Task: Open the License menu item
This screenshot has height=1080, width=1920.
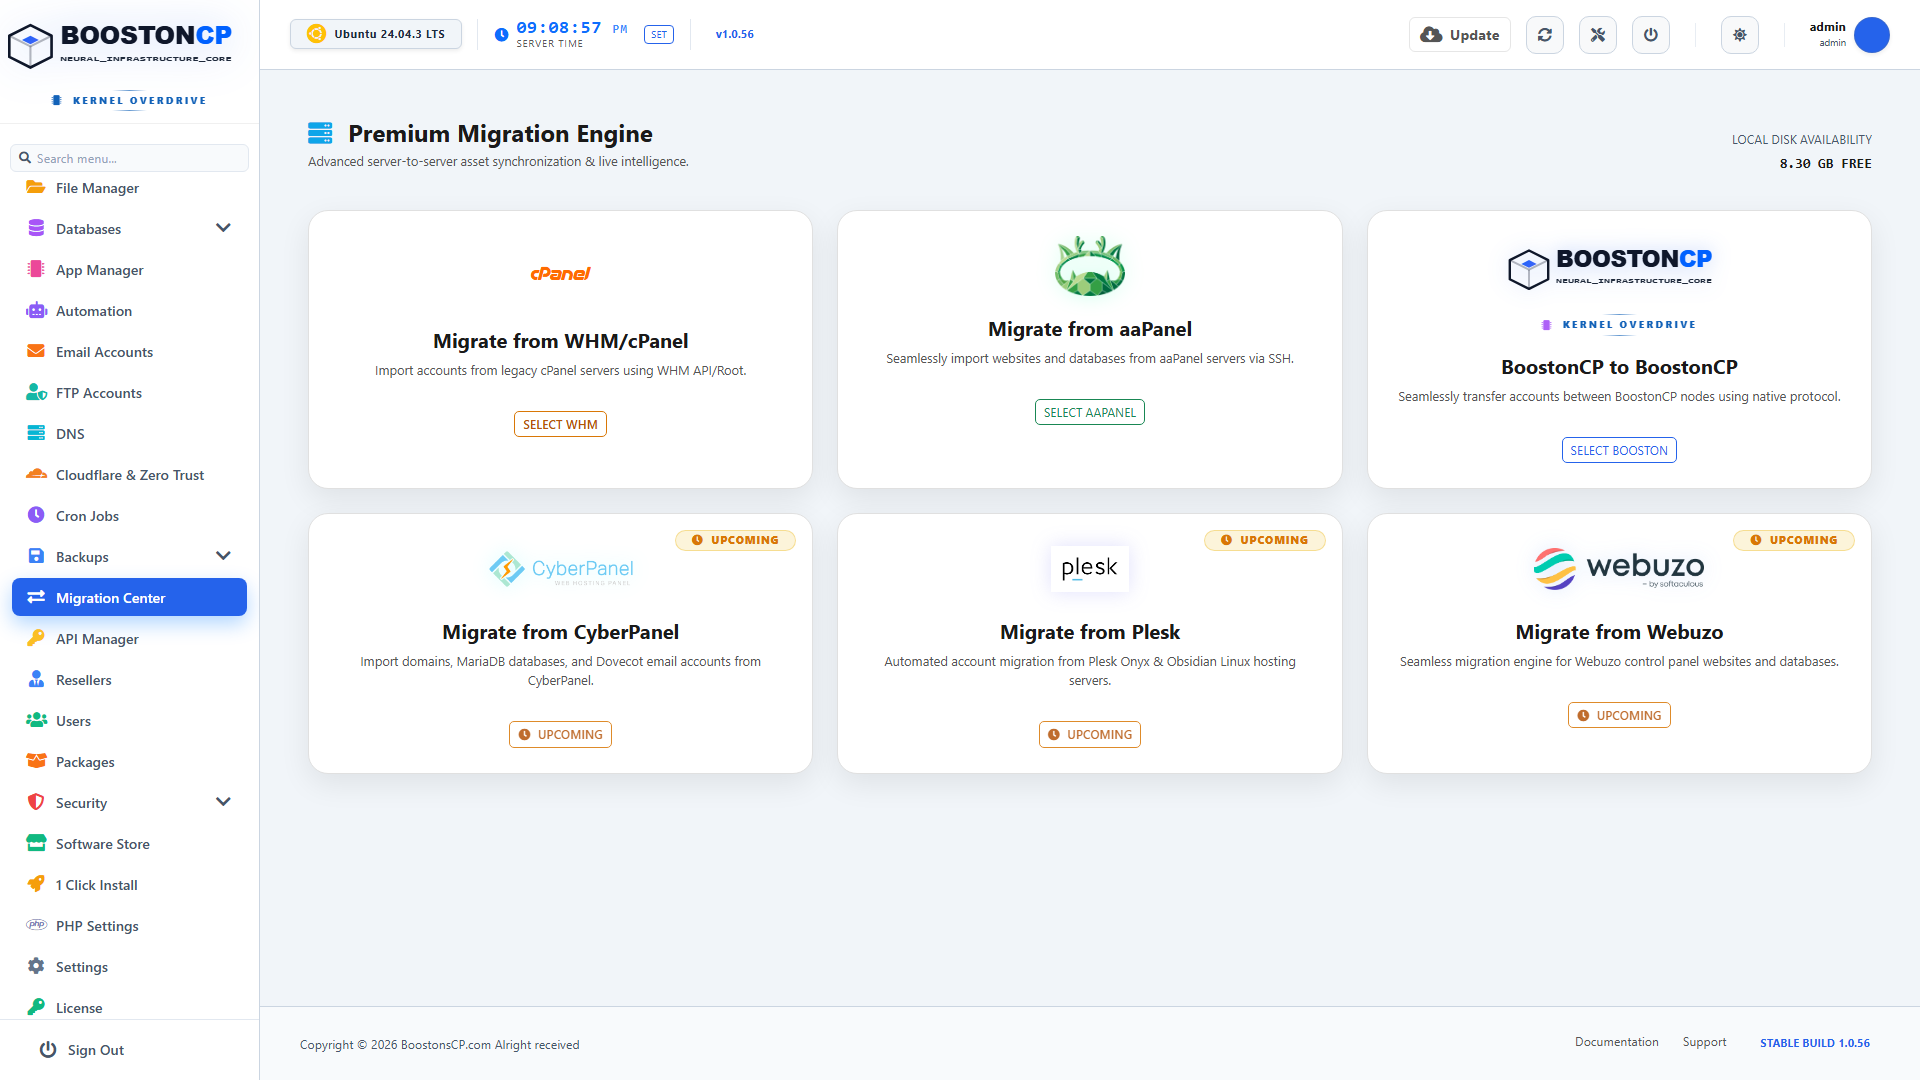Action: click(x=129, y=1006)
